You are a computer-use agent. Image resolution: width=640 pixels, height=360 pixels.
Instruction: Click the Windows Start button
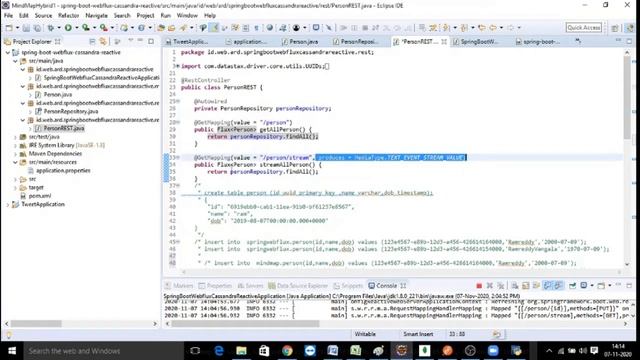[11, 351]
